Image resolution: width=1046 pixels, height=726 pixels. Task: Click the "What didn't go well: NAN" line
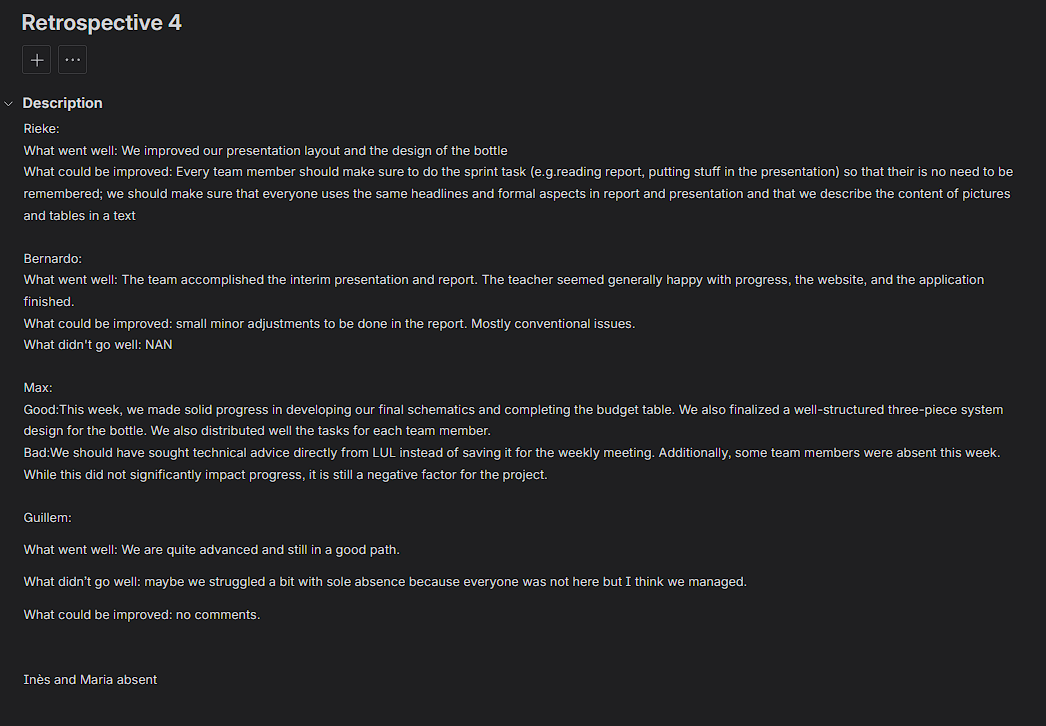(98, 345)
